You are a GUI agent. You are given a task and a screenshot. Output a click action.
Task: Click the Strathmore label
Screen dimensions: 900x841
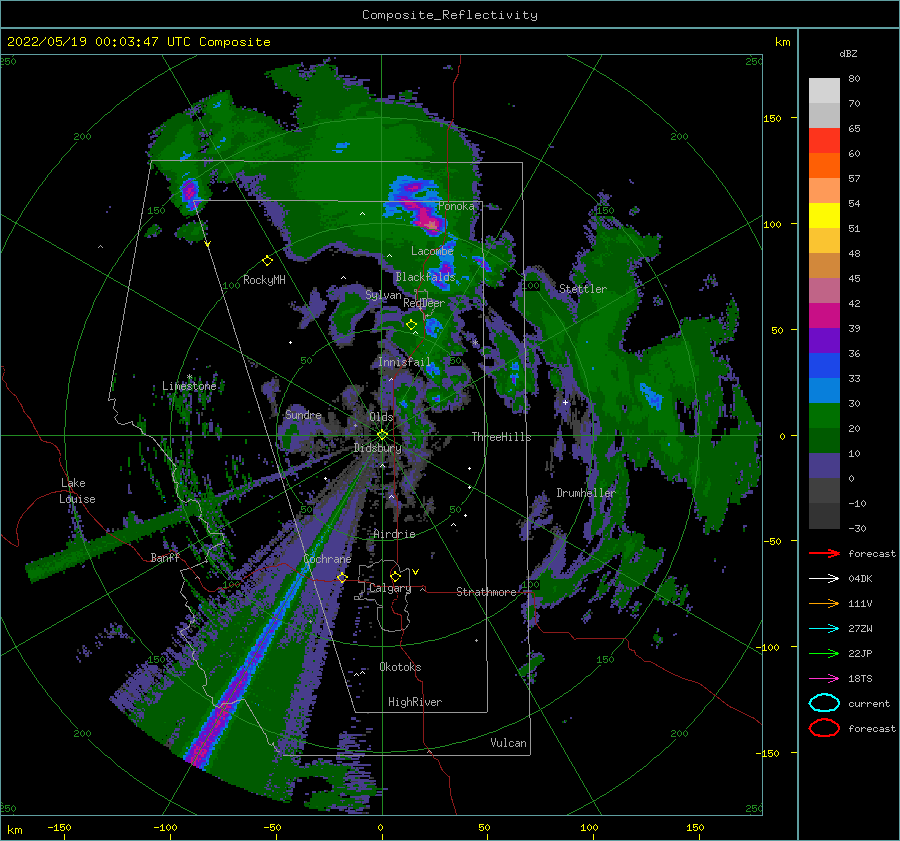pyautogui.click(x=486, y=592)
